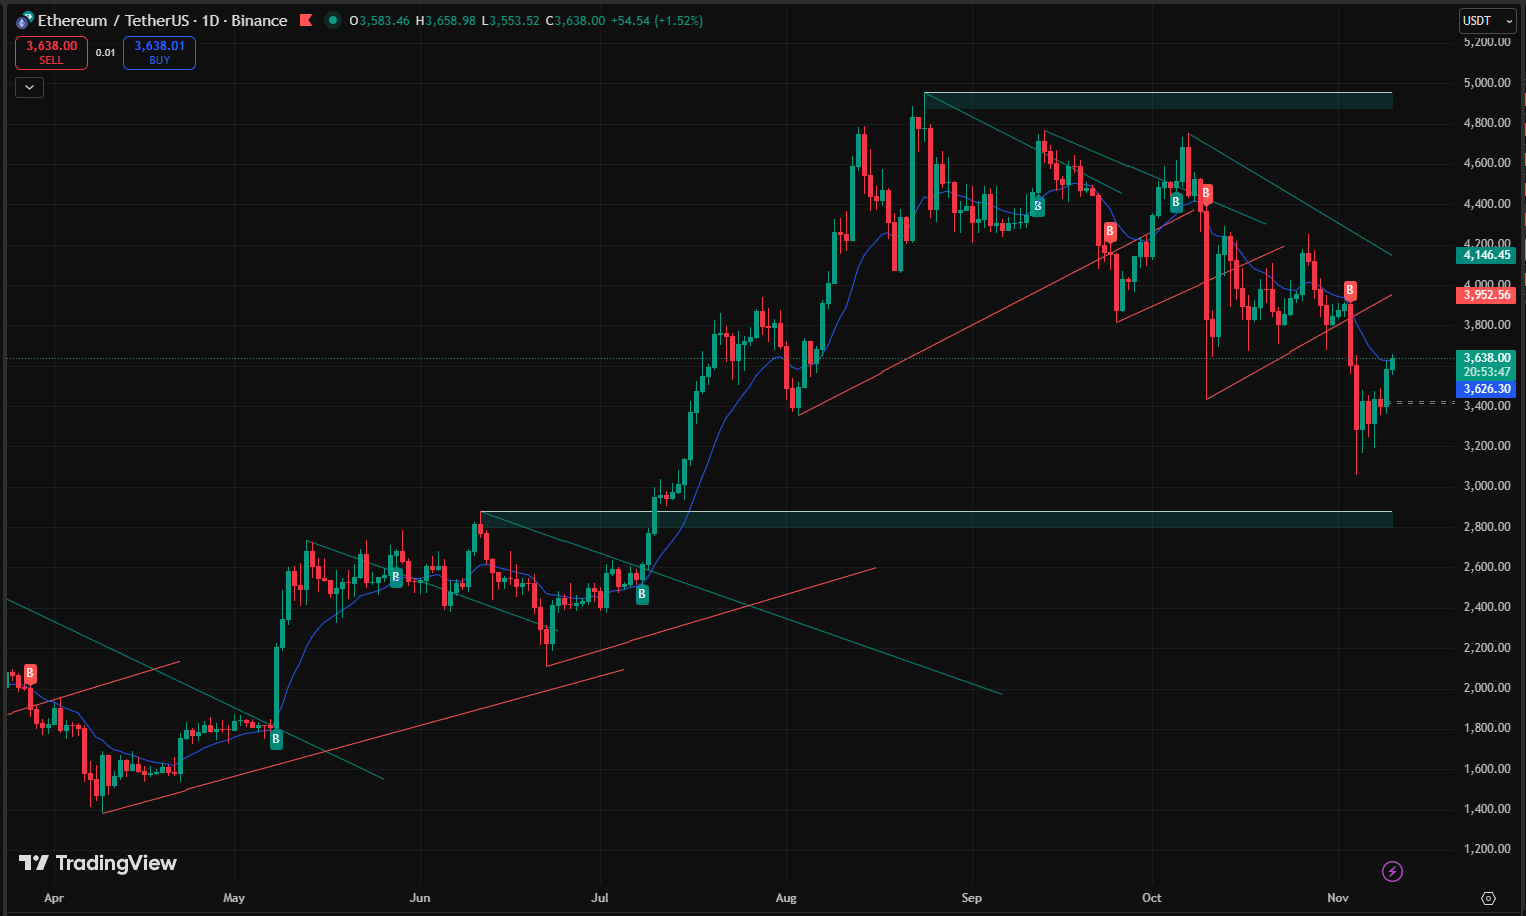Click the Ethereum symbol logo icon
This screenshot has height=916, width=1526.
[24, 20]
